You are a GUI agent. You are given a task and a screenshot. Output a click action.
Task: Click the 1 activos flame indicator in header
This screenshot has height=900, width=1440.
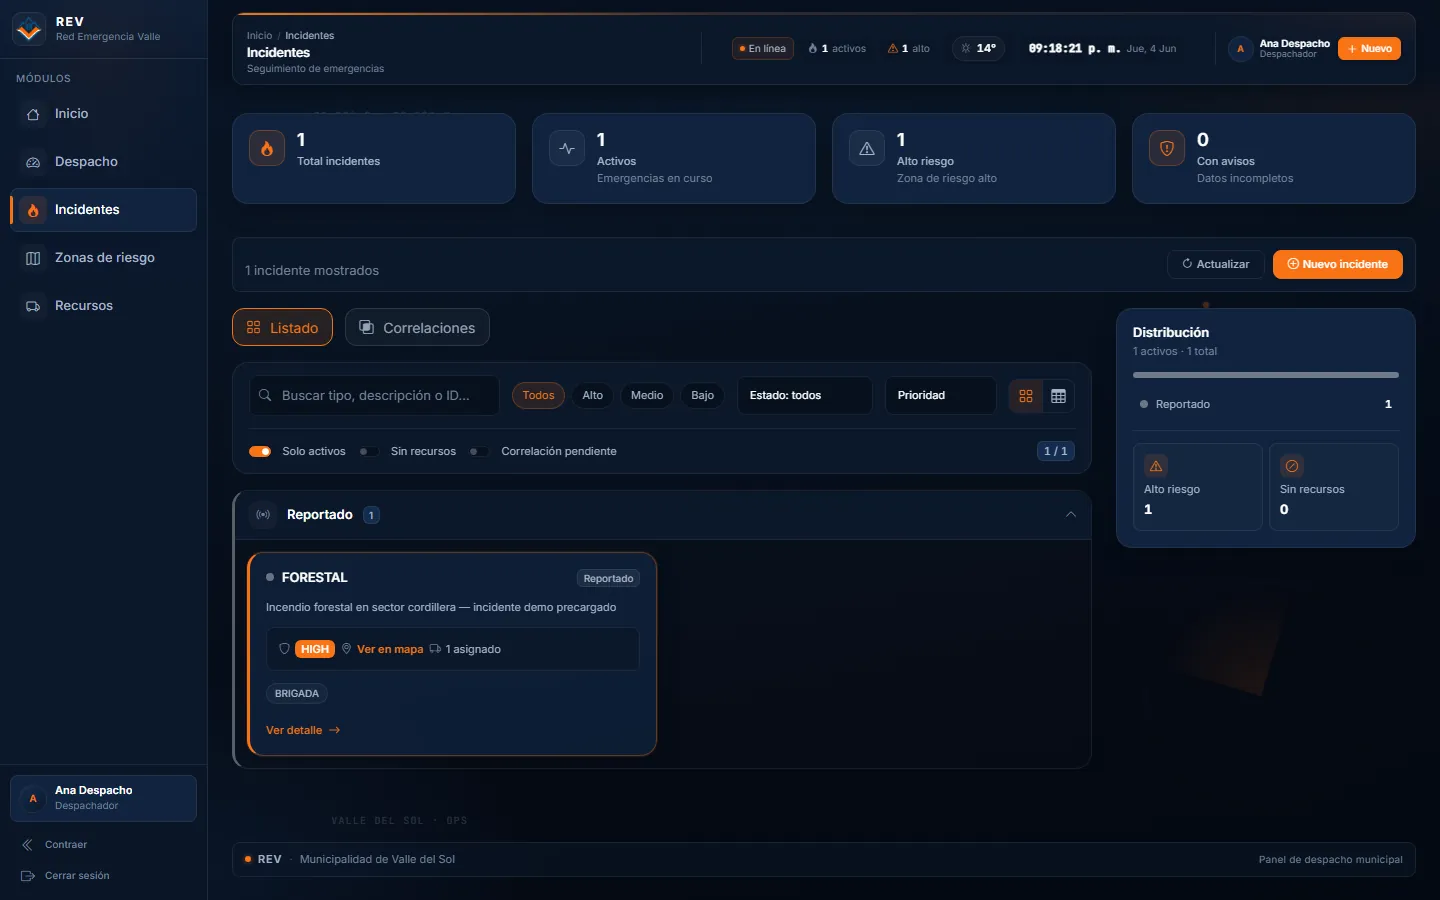click(837, 48)
